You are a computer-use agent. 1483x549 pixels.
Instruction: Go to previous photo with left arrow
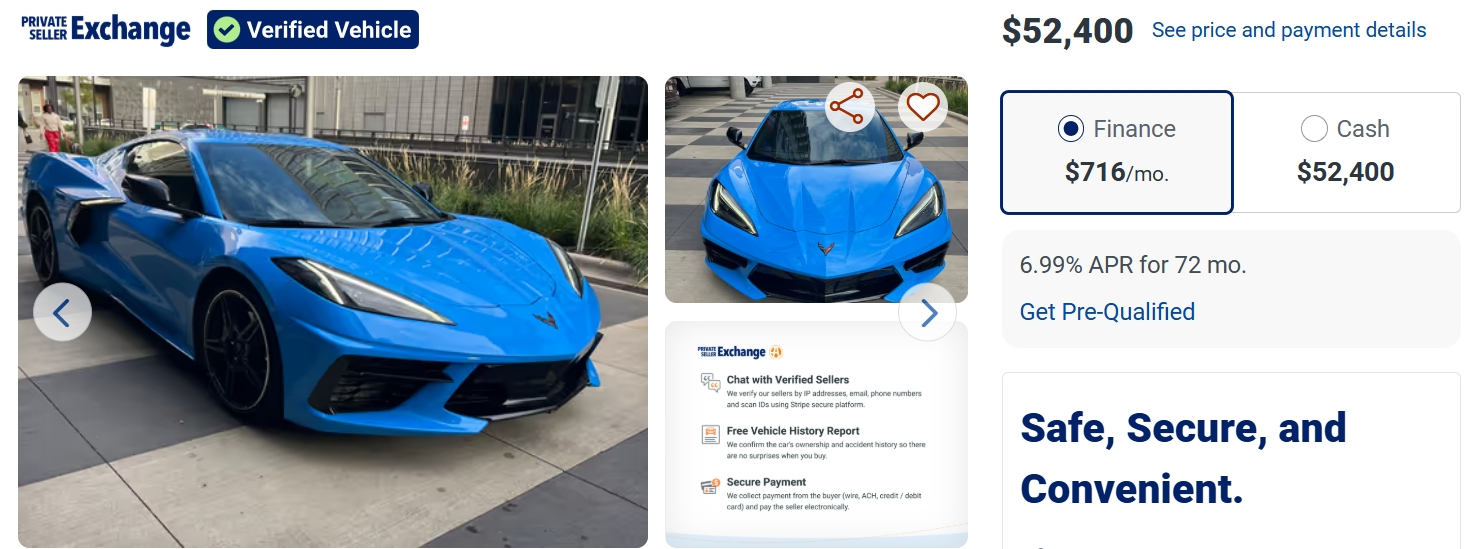(x=62, y=313)
